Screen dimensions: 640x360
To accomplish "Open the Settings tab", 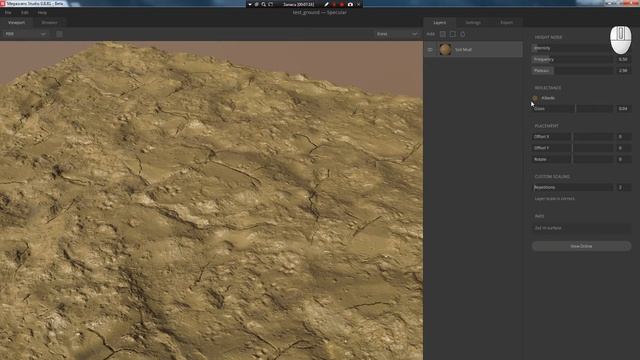I will pyautogui.click(x=473, y=22).
